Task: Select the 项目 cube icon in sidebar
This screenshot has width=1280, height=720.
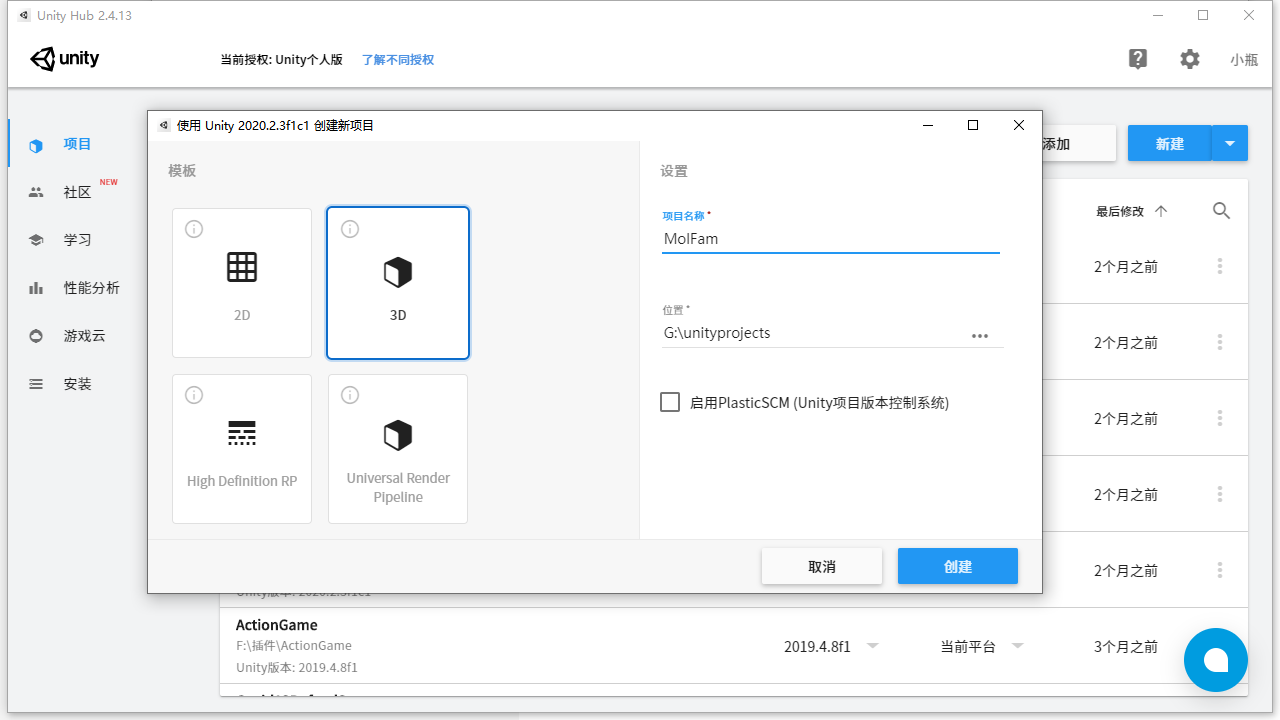Action: click(x=36, y=145)
